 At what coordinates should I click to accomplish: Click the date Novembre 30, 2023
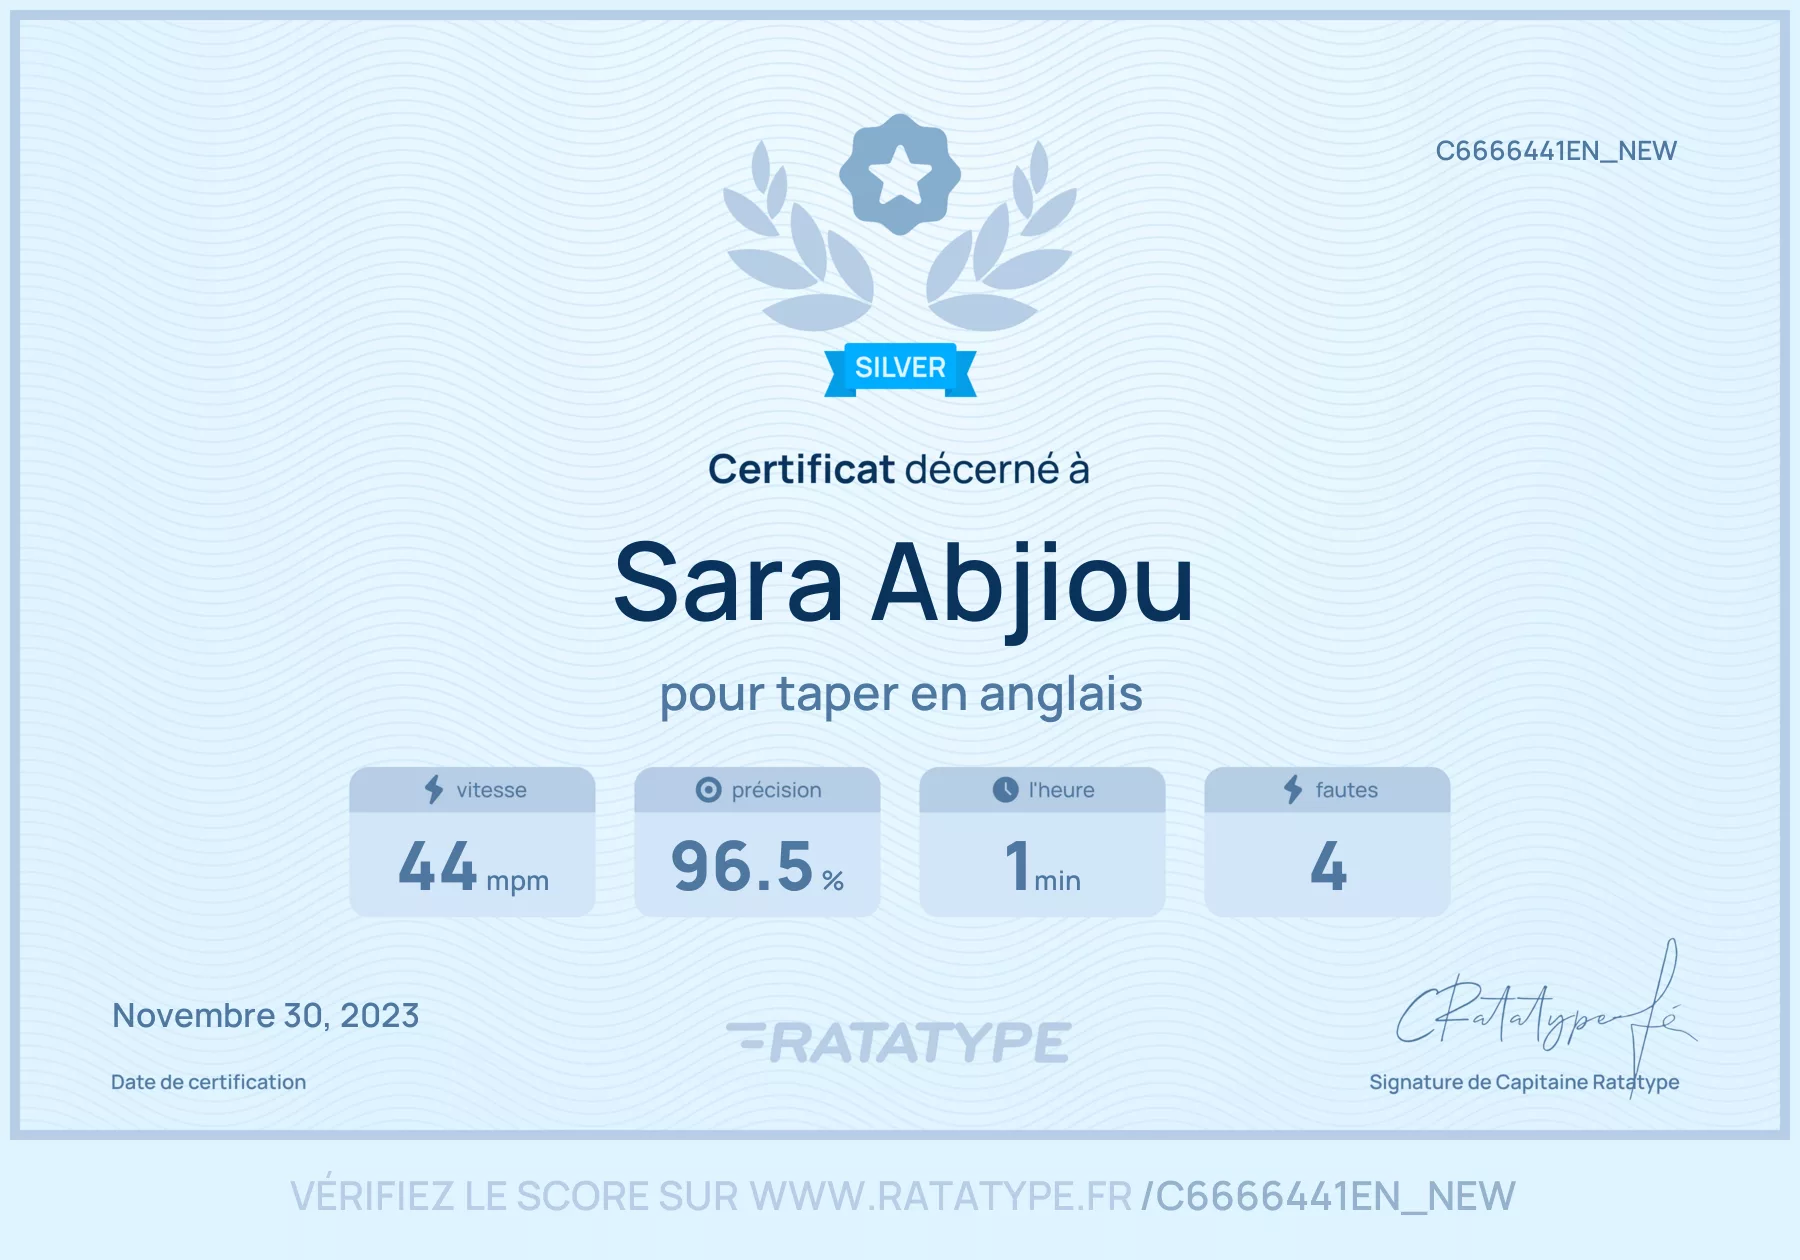tap(266, 1016)
